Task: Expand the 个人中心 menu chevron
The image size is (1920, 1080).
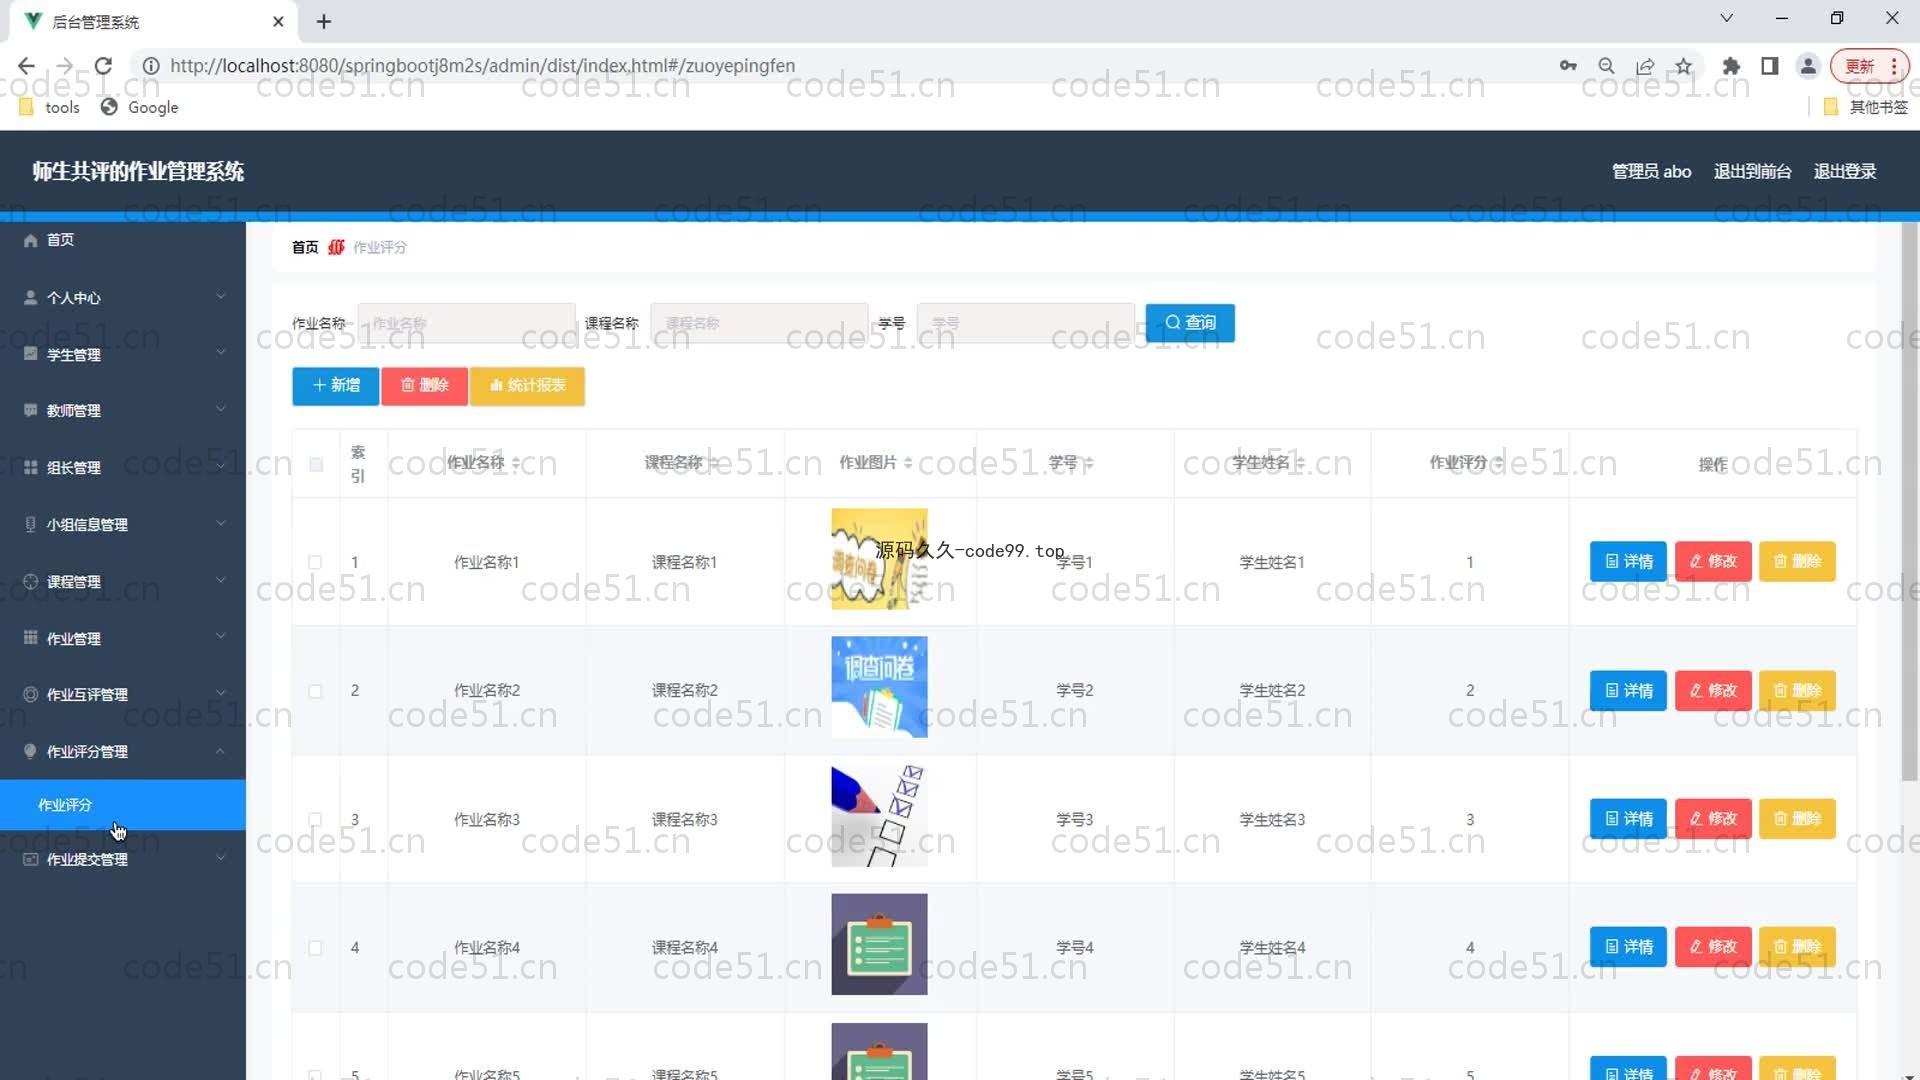Action: click(220, 296)
